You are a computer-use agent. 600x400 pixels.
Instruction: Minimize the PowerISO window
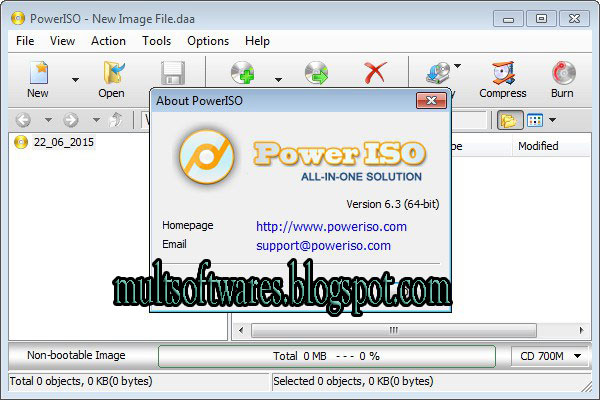tap(508, 19)
